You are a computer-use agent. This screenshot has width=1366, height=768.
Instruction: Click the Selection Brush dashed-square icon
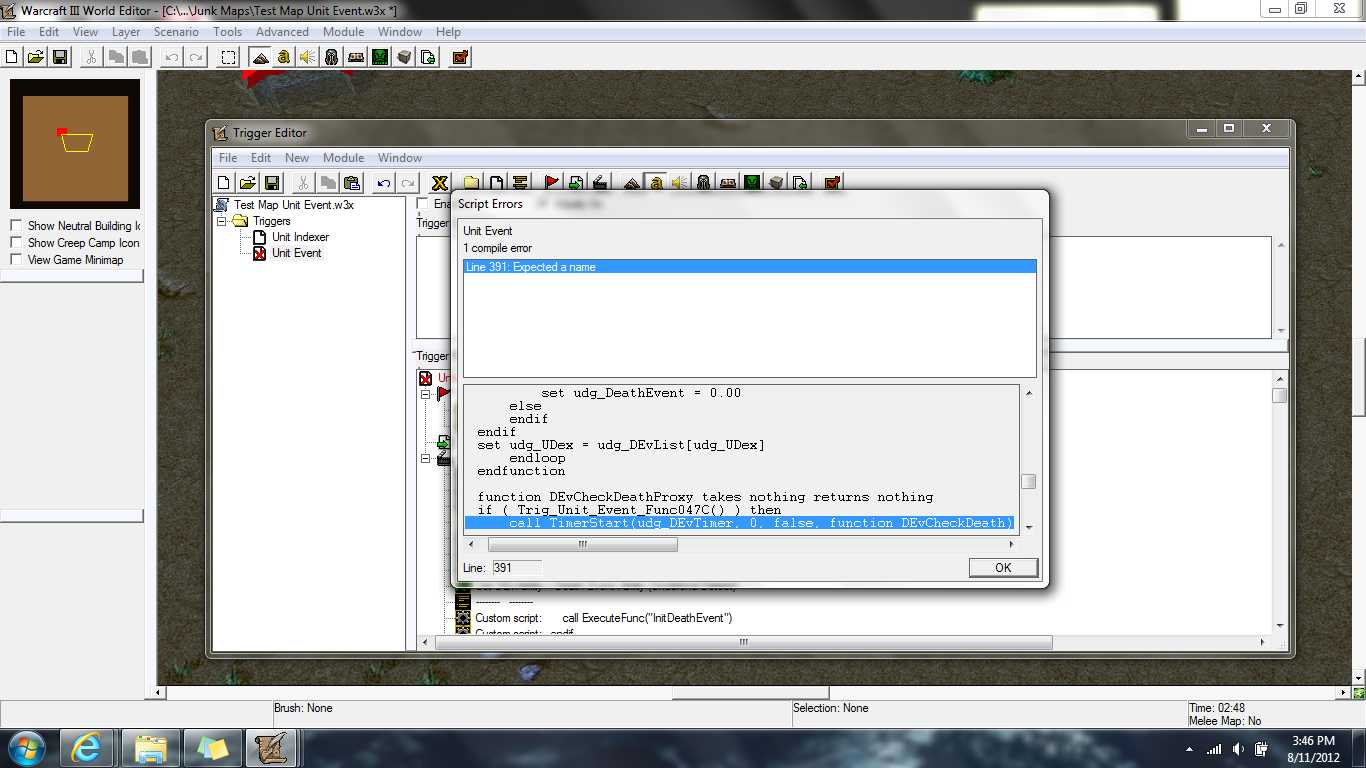(x=229, y=57)
